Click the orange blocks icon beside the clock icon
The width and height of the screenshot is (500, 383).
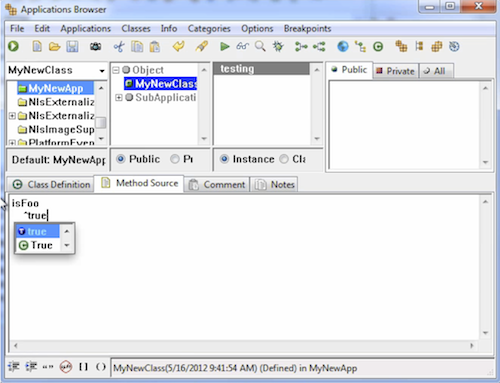click(x=437, y=47)
